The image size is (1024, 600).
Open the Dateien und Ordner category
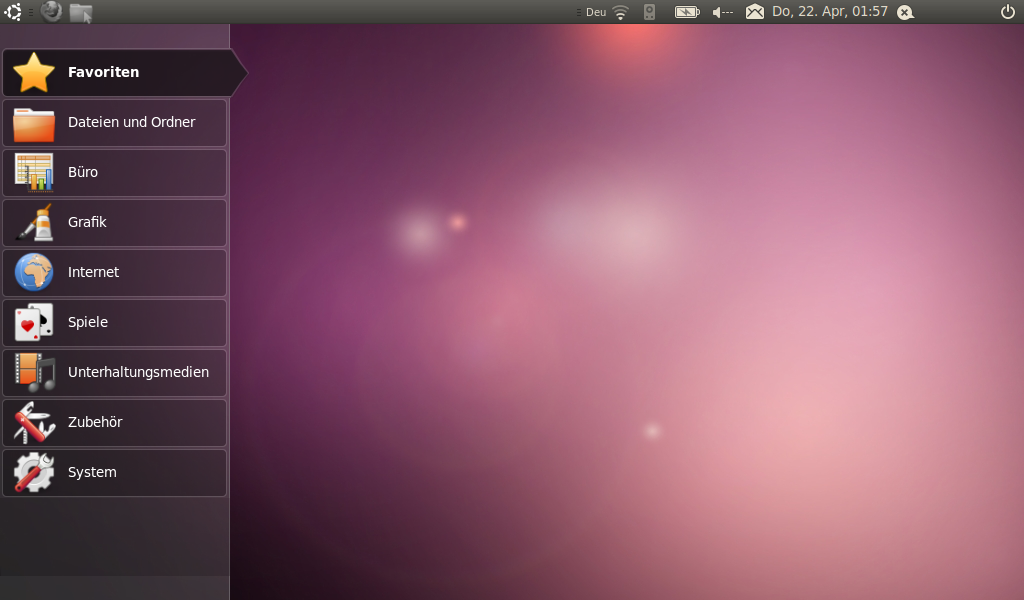(x=114, y=123)
